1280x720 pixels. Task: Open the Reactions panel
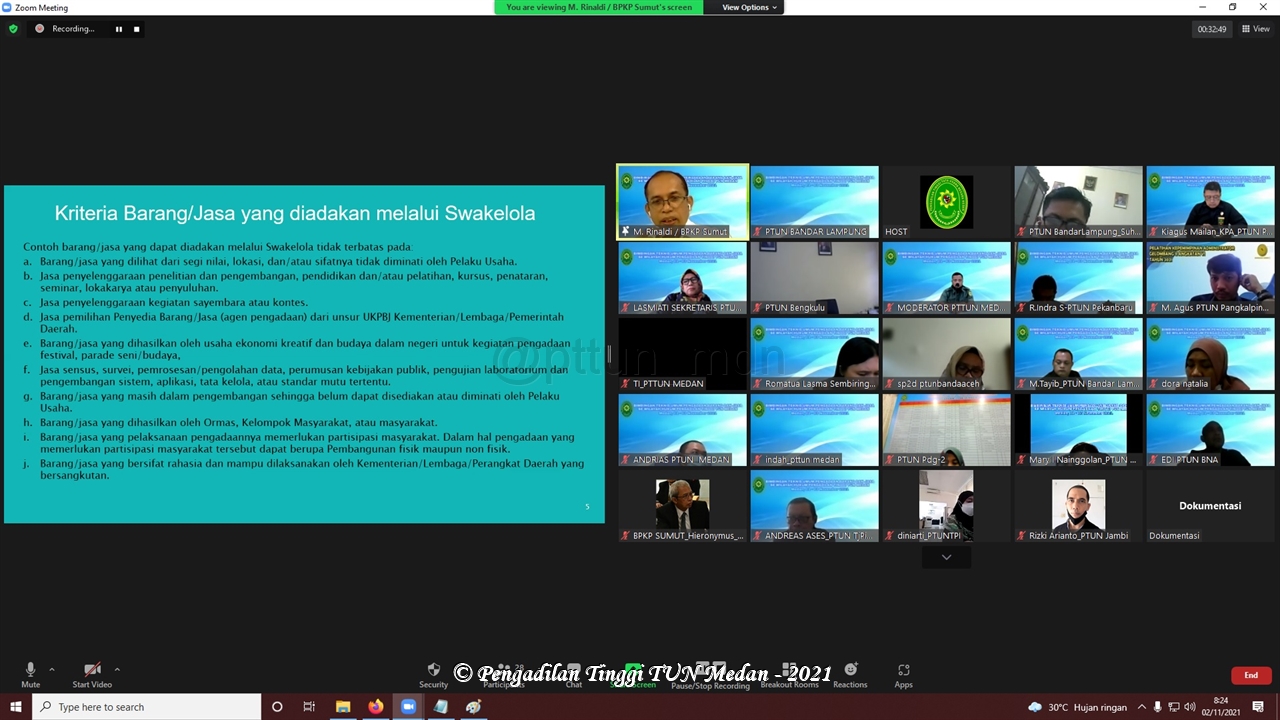(x=850, y=672)
